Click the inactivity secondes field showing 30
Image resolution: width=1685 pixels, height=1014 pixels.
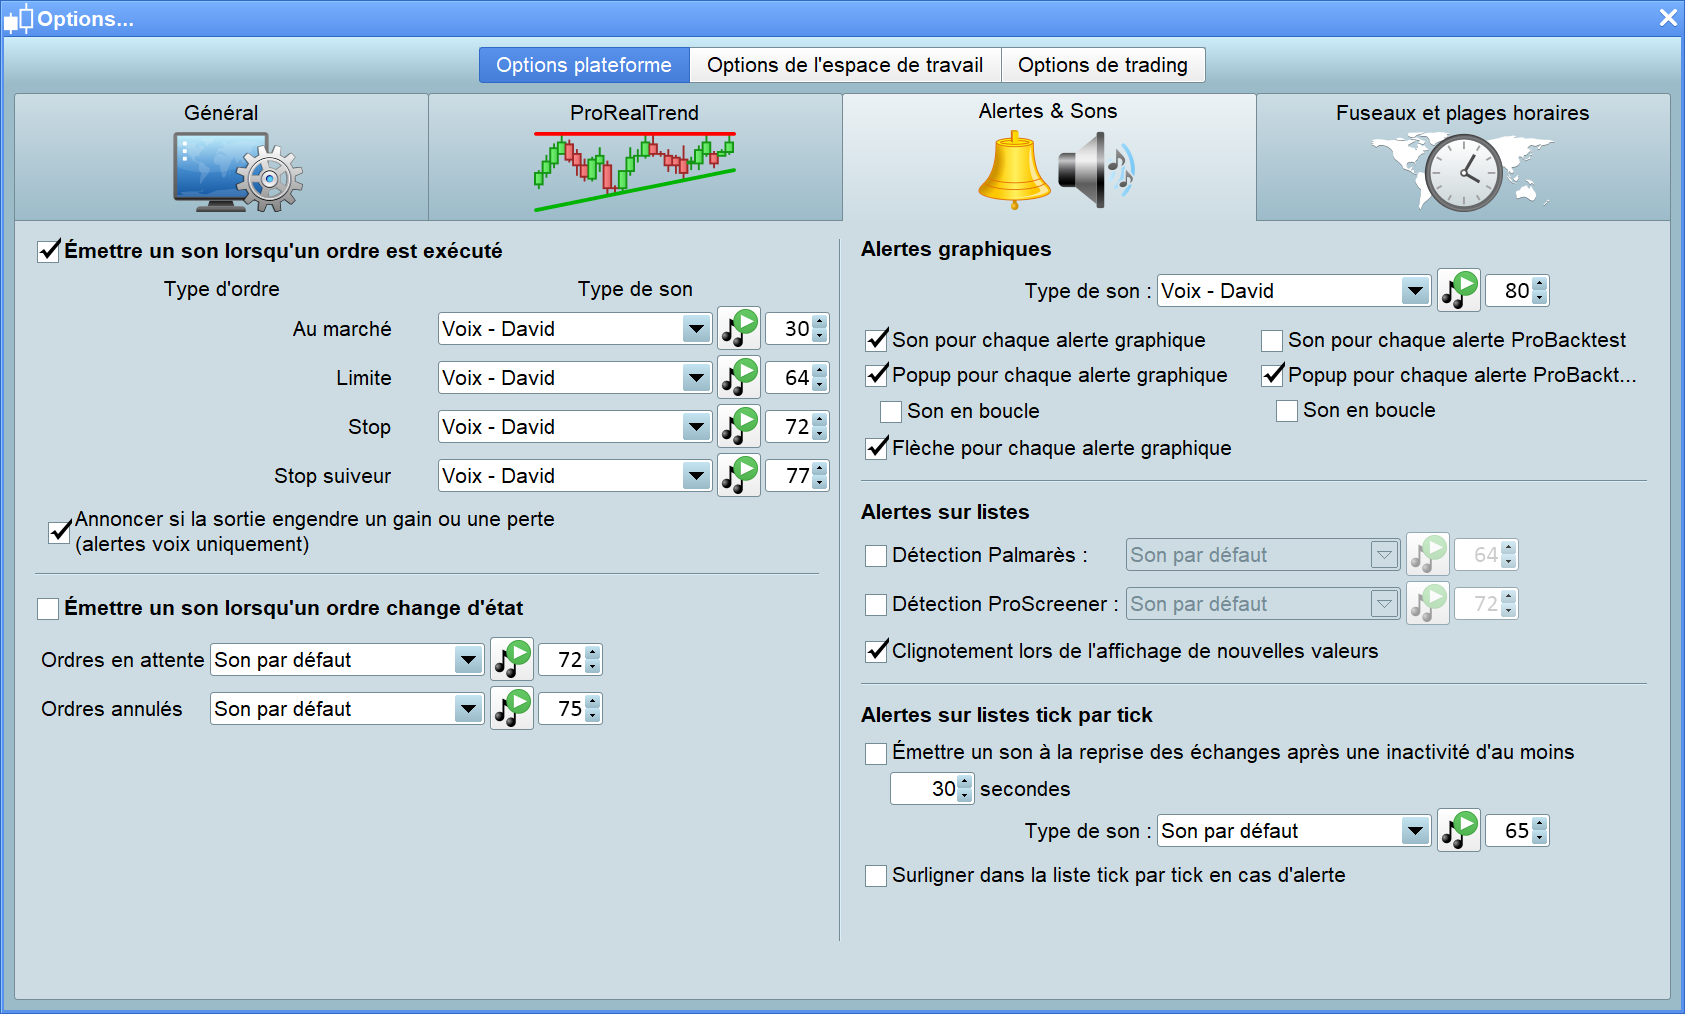pos(931,788)
